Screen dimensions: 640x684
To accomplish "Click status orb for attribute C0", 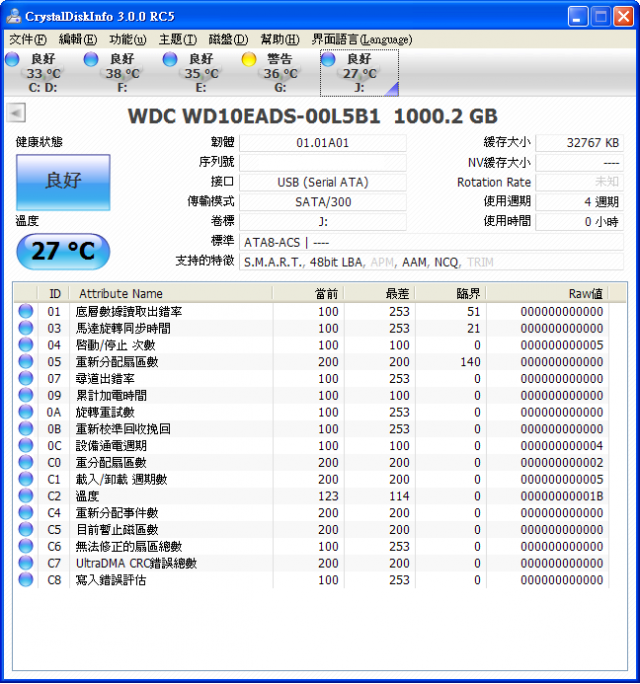I will tap(26, 462).
